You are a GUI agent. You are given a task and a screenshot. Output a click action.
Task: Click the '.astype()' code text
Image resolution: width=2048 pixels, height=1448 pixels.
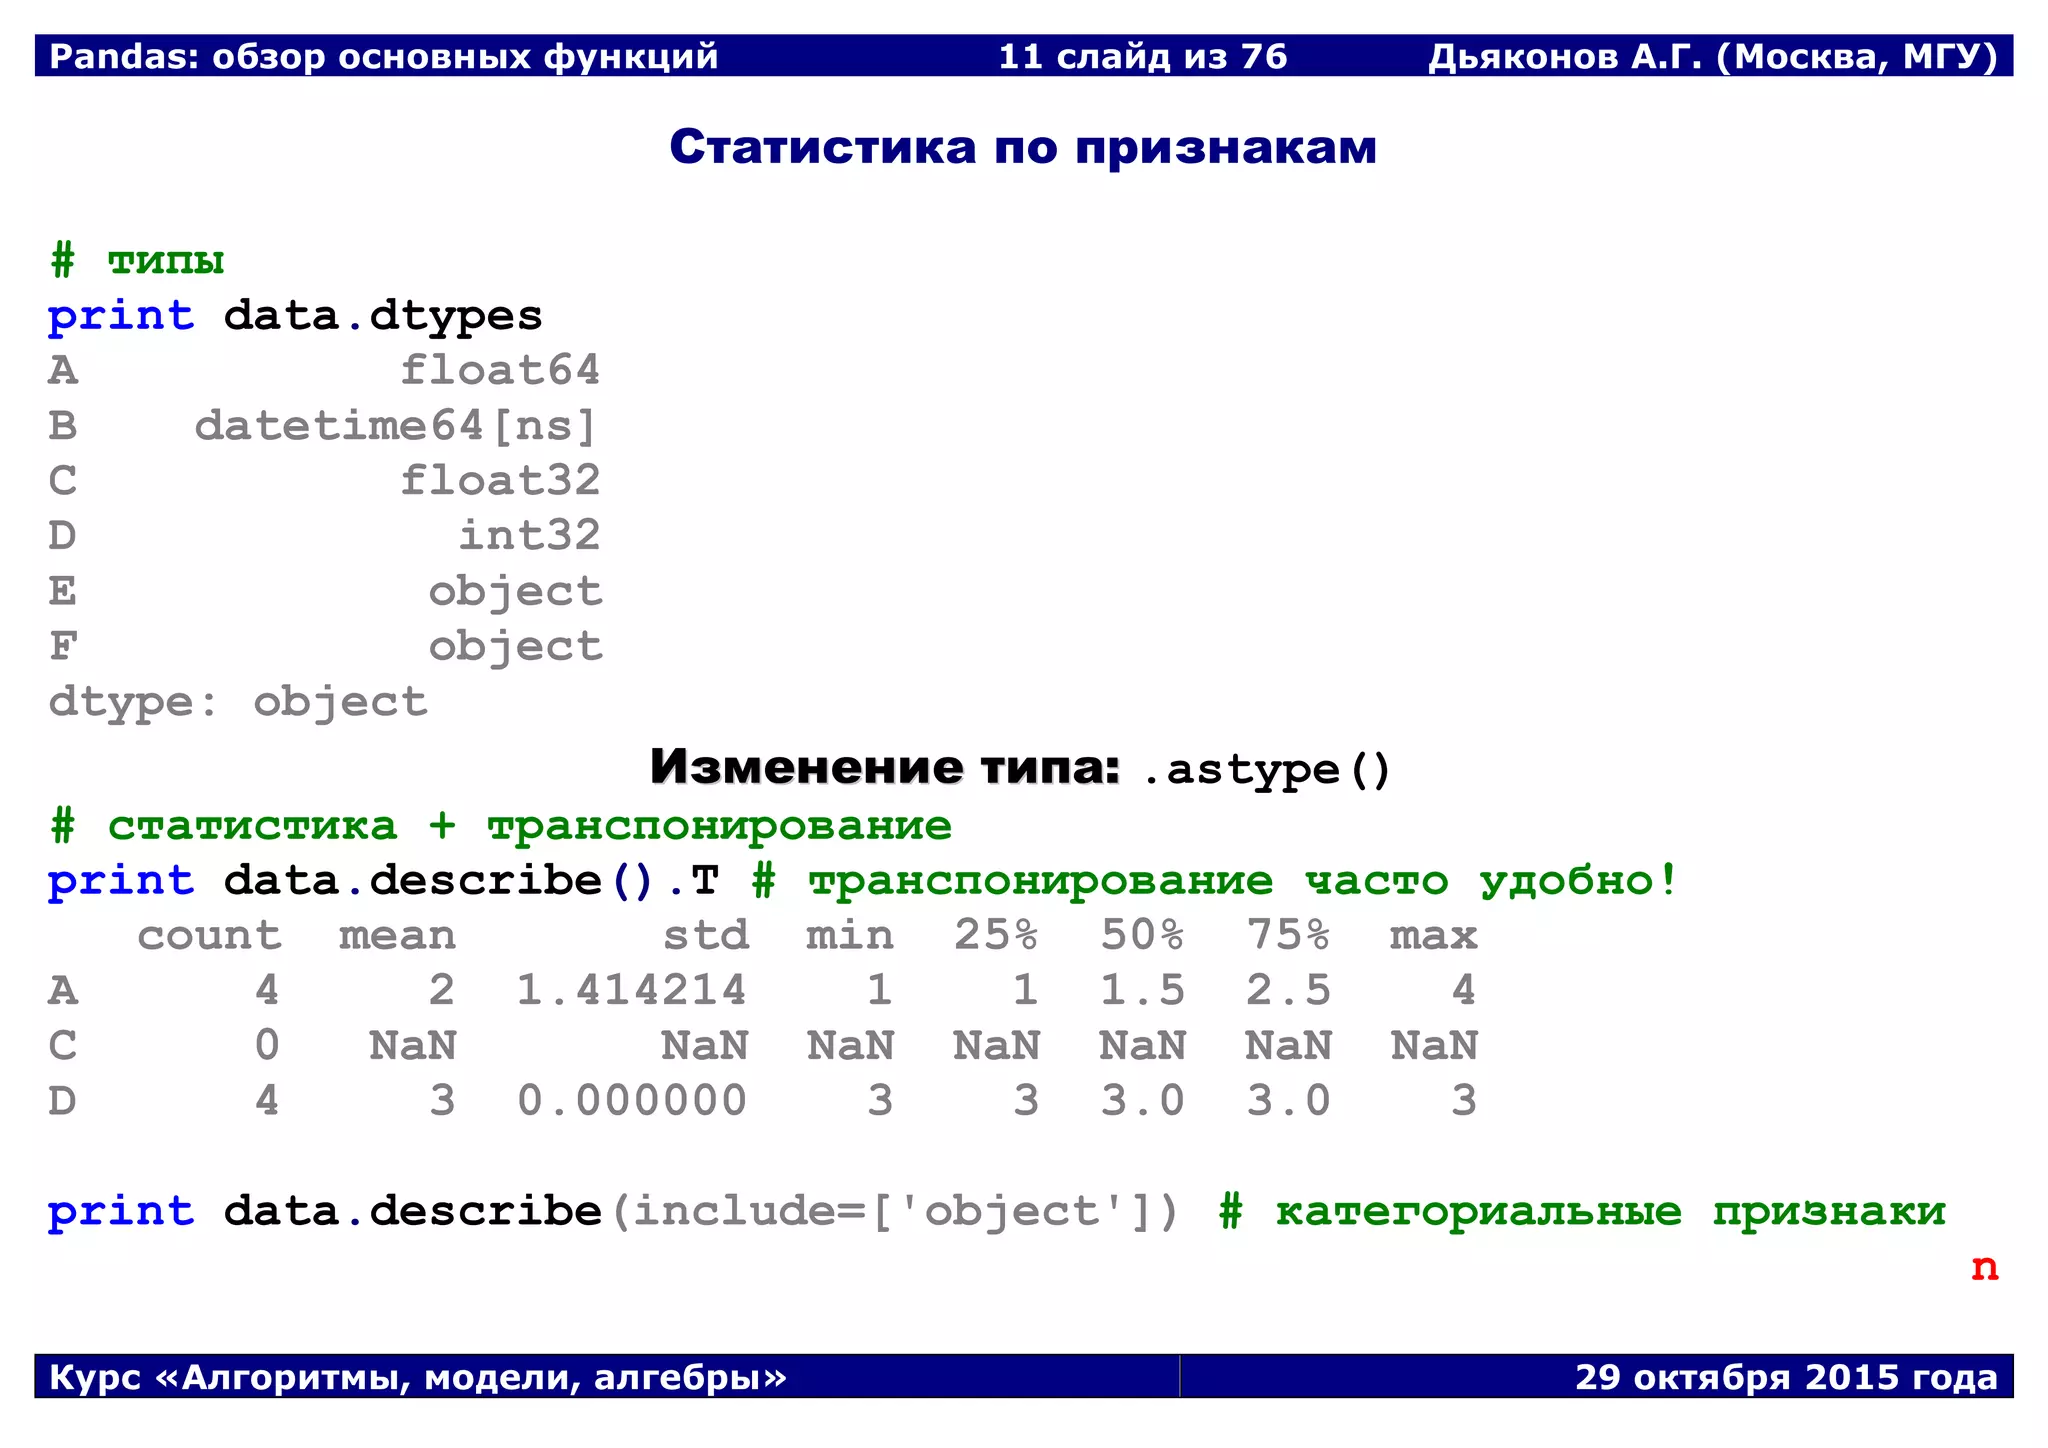click(x=1266, y=770)
